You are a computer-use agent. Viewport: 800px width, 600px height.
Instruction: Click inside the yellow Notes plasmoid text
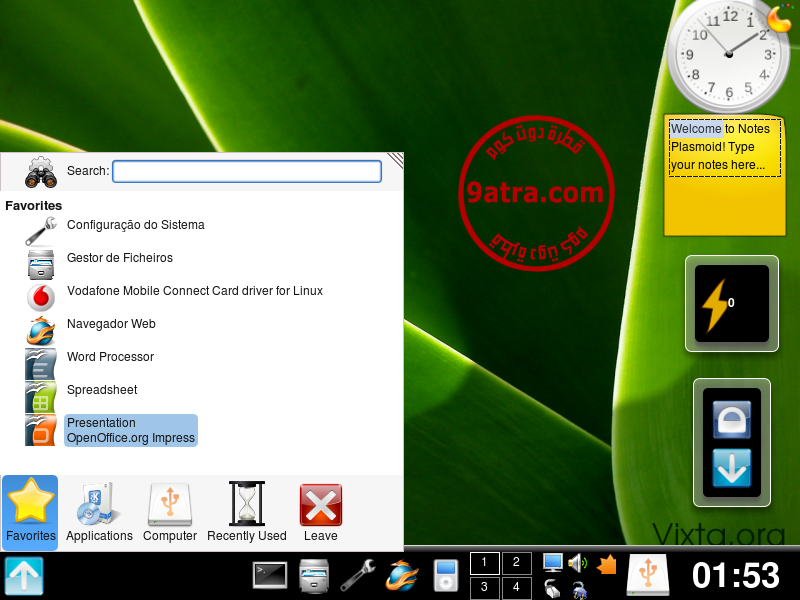click(724, 147)
